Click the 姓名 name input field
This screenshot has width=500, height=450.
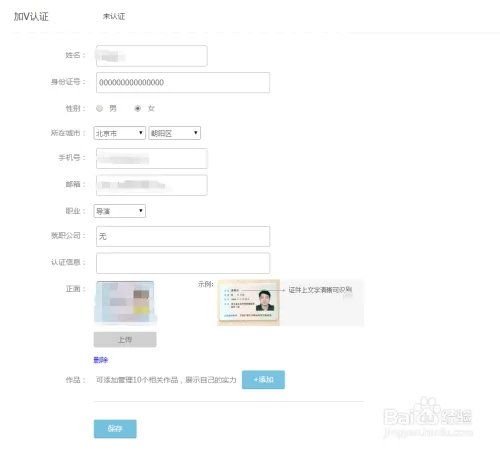pyautogui.click(x=152, y=56)
